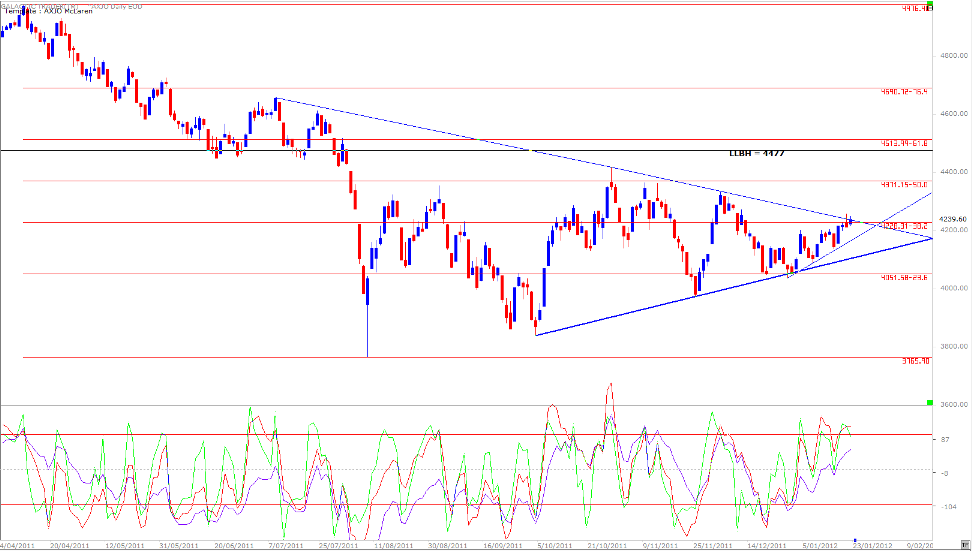Click the 4400.00 price axis label
This screenshot has width=972, height=551.
click(953, 172)
